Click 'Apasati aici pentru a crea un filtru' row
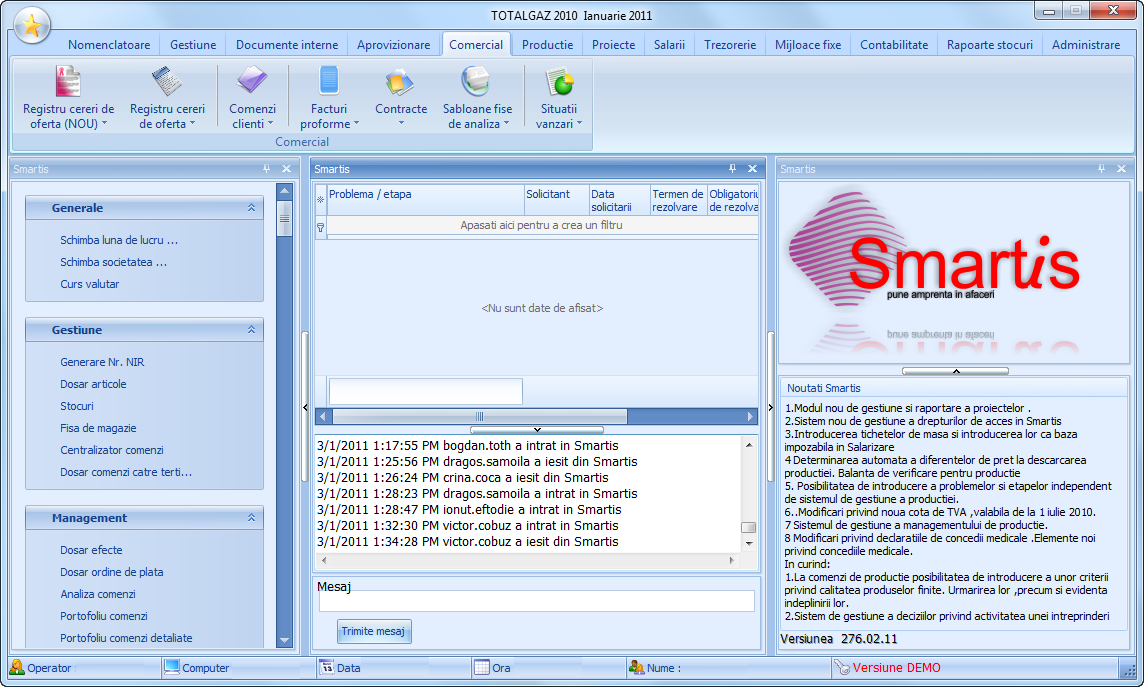 coord(542,225)
